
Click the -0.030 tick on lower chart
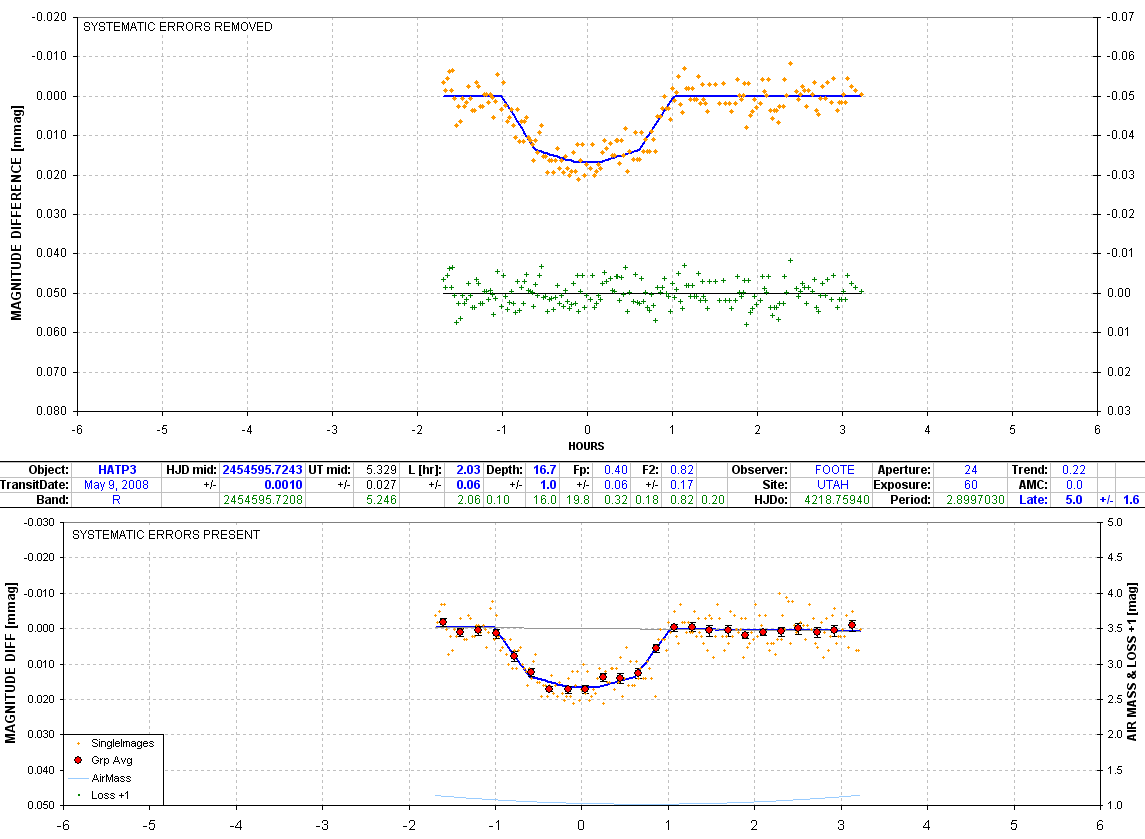(39, 522)
